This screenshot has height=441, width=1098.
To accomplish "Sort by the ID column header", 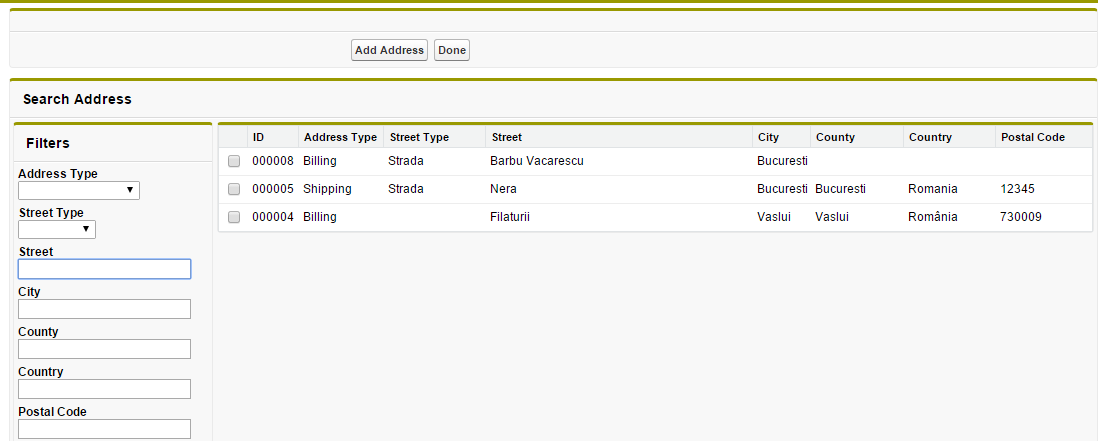I will [258, 137].
